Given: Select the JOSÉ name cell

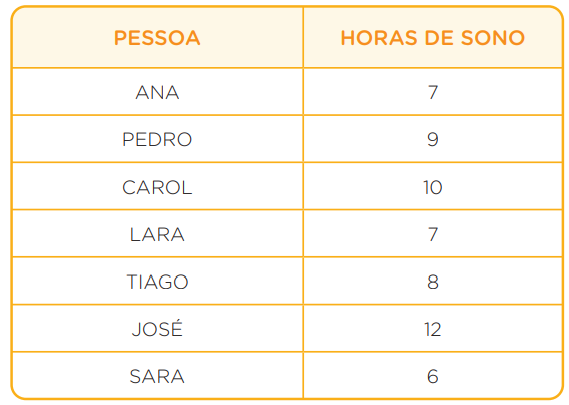Looking at the screenshot, I should [157, 328].
